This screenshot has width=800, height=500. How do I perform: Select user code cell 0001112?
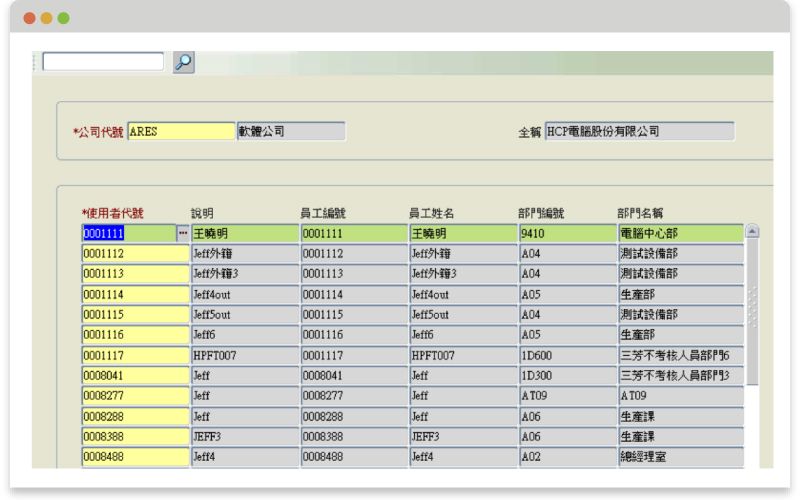tap(135, 254)
